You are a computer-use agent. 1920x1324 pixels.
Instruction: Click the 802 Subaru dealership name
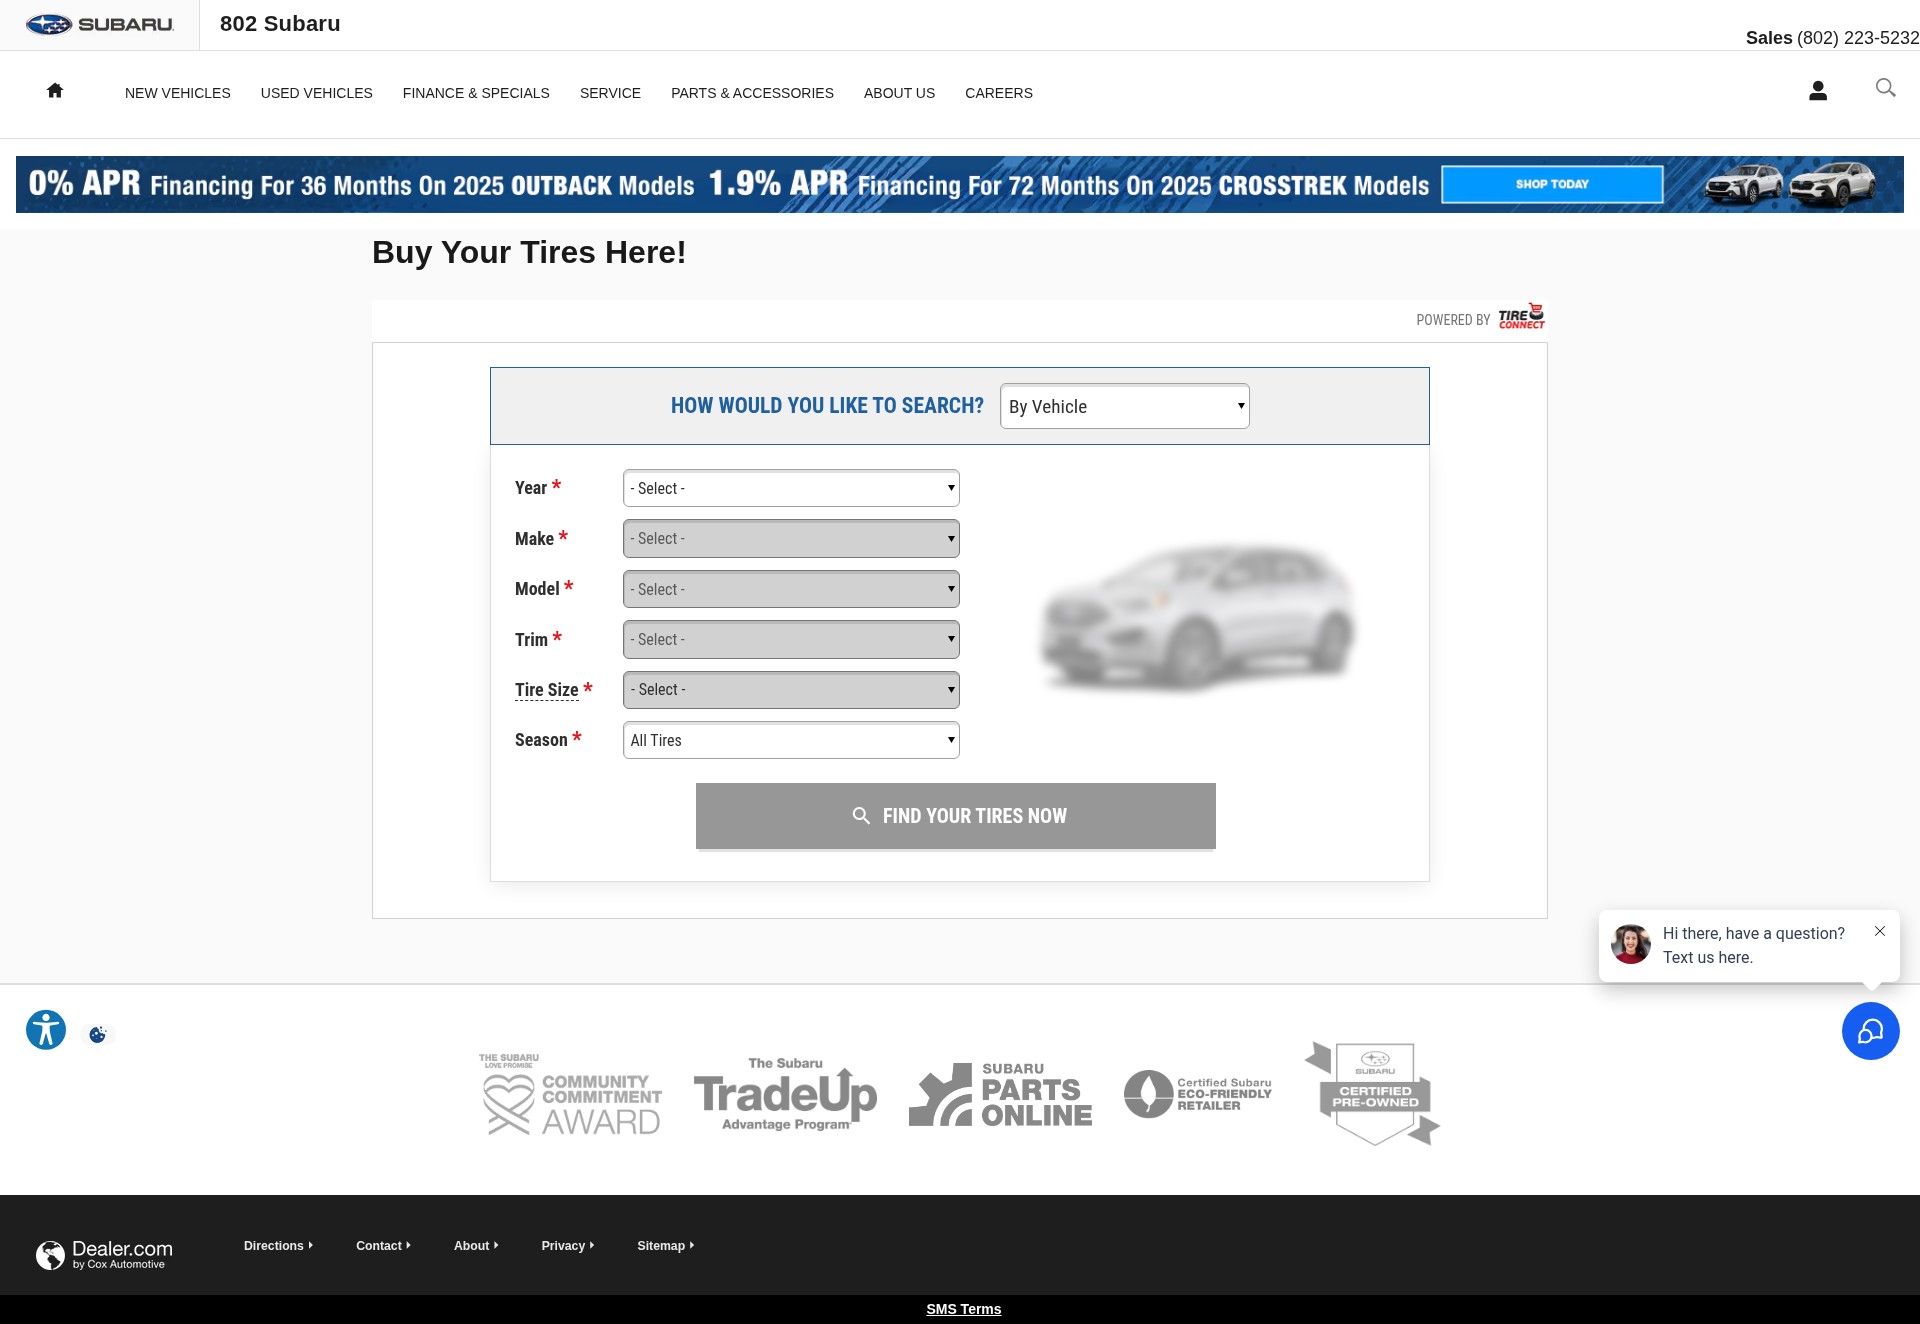[x=280, y=24]
